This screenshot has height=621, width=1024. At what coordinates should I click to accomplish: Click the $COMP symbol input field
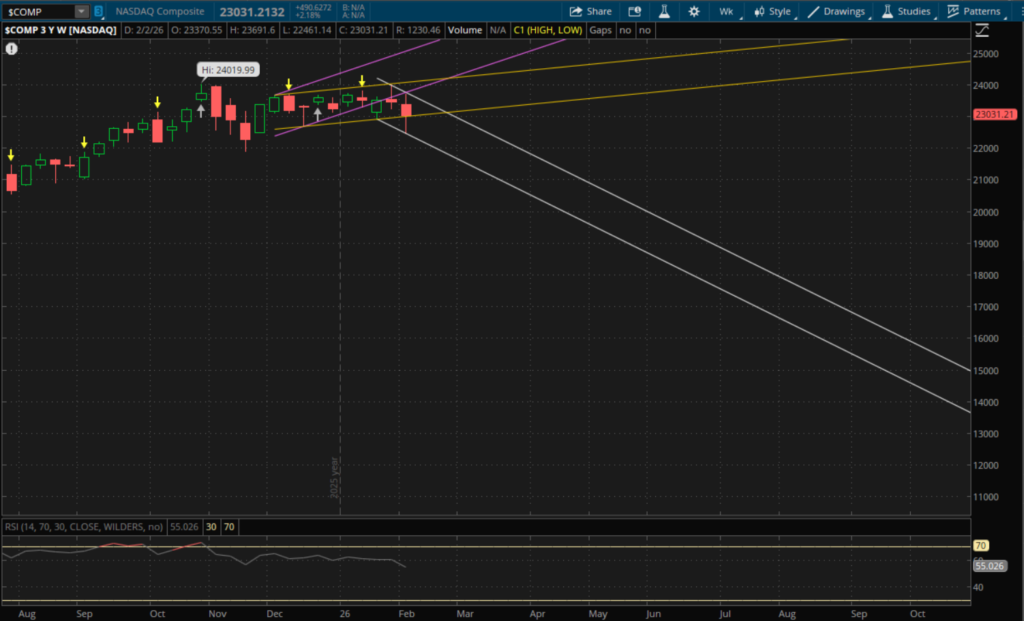pos(38,11)
